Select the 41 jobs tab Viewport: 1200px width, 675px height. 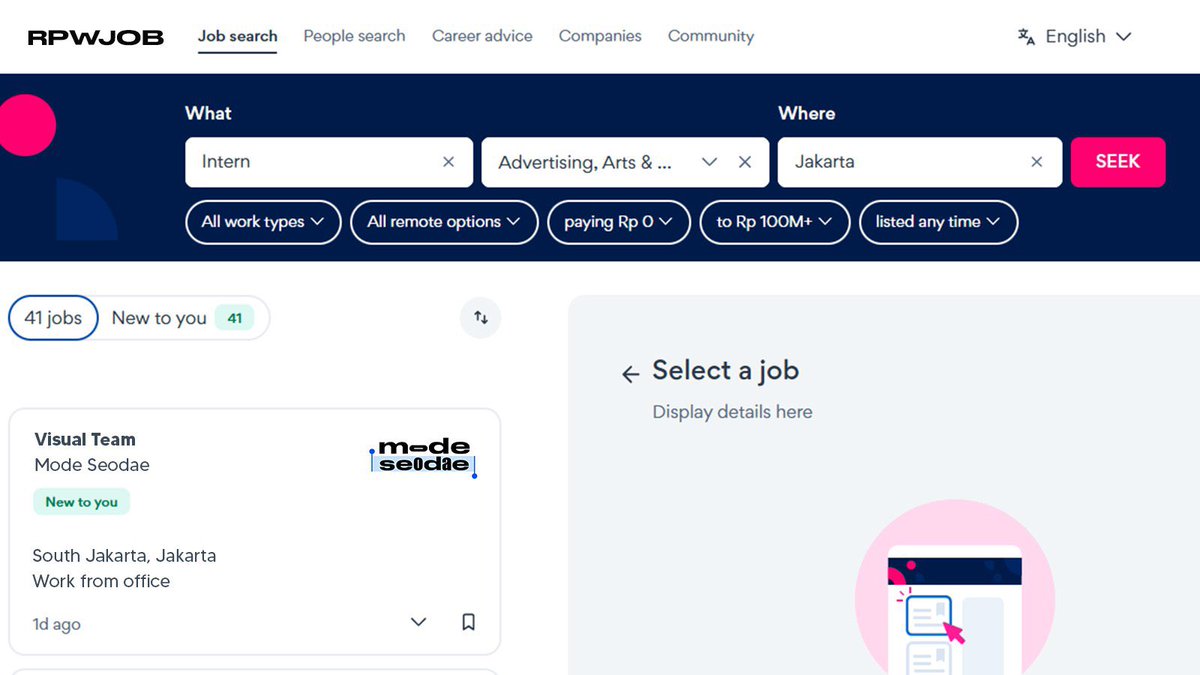click(x=53, y=318)
